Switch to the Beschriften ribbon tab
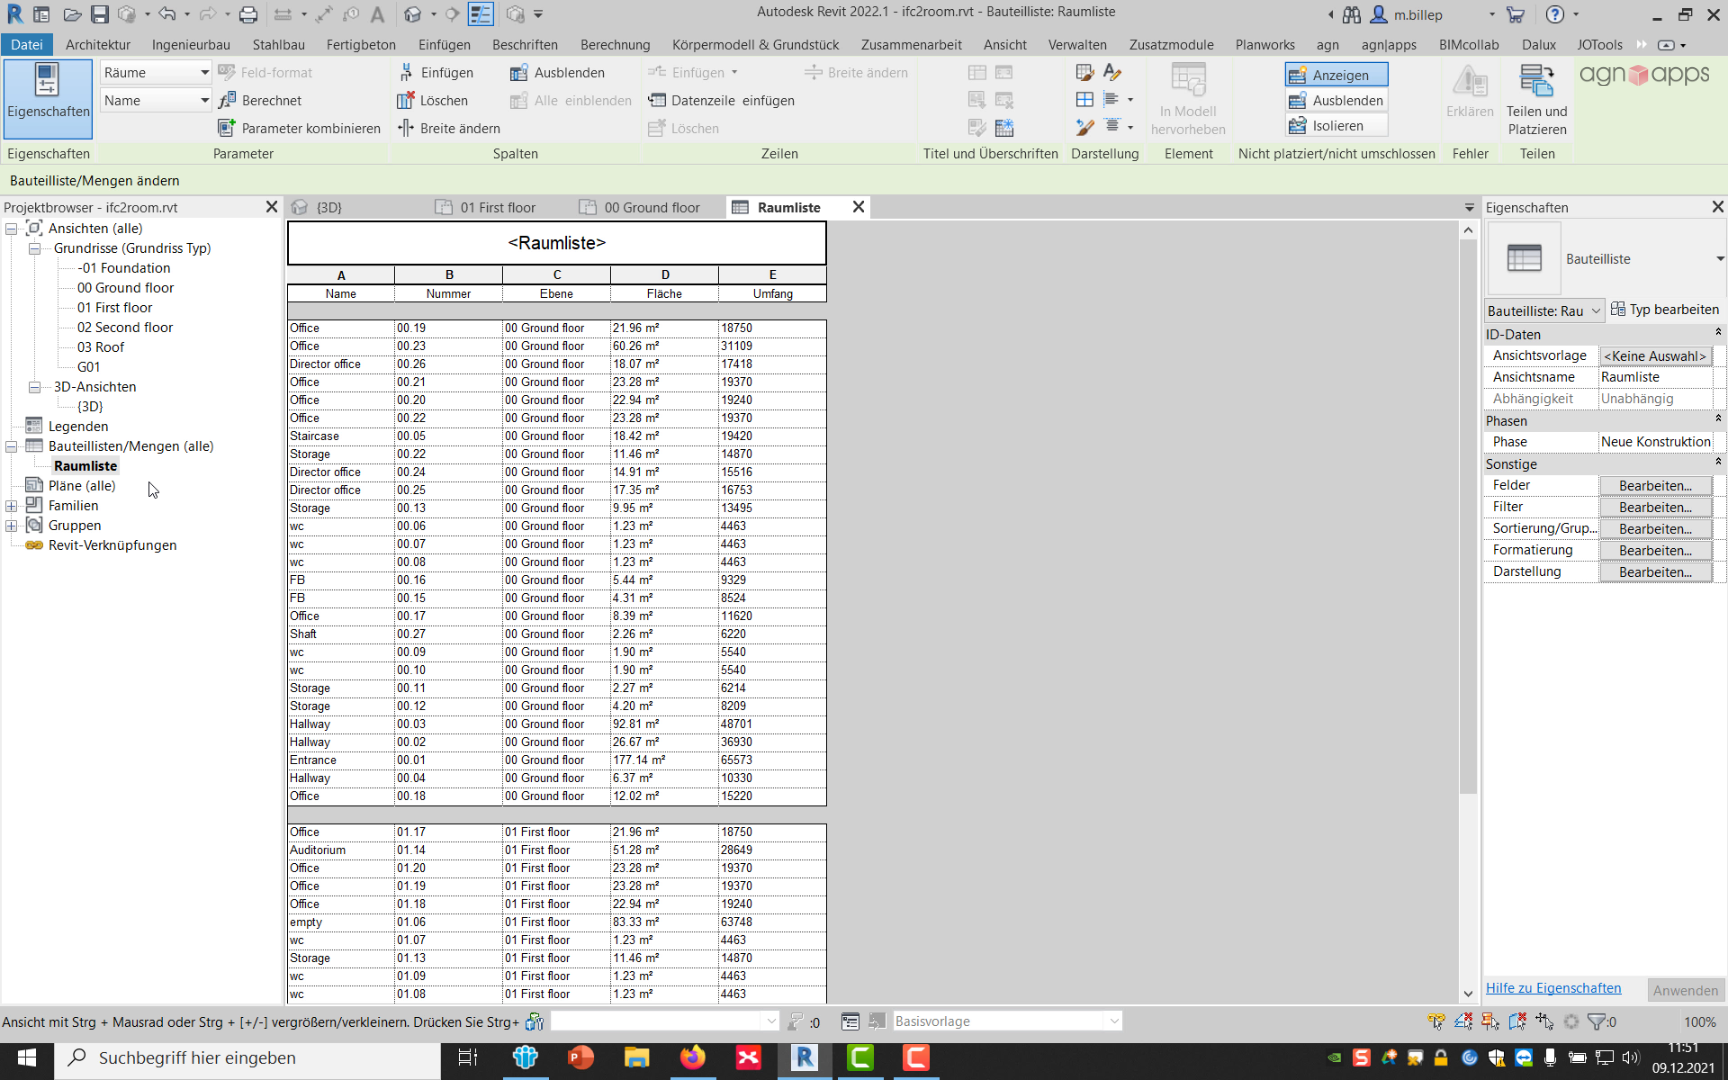1728x1080 pixels. pos(525,44)
